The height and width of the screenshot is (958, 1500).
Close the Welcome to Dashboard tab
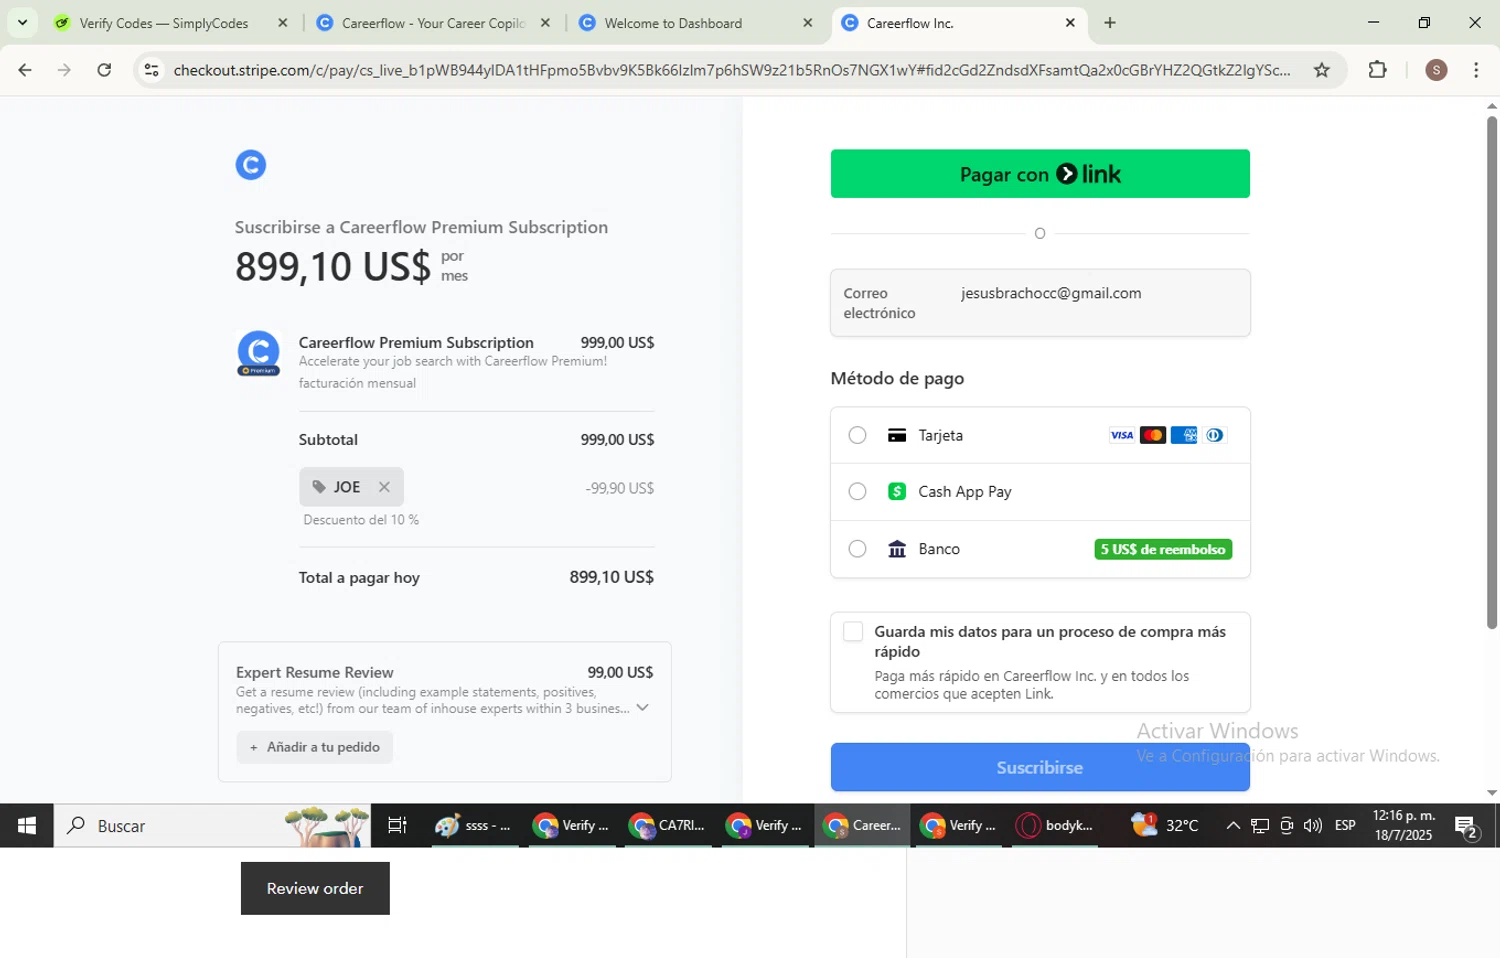(x=808, y=23)
